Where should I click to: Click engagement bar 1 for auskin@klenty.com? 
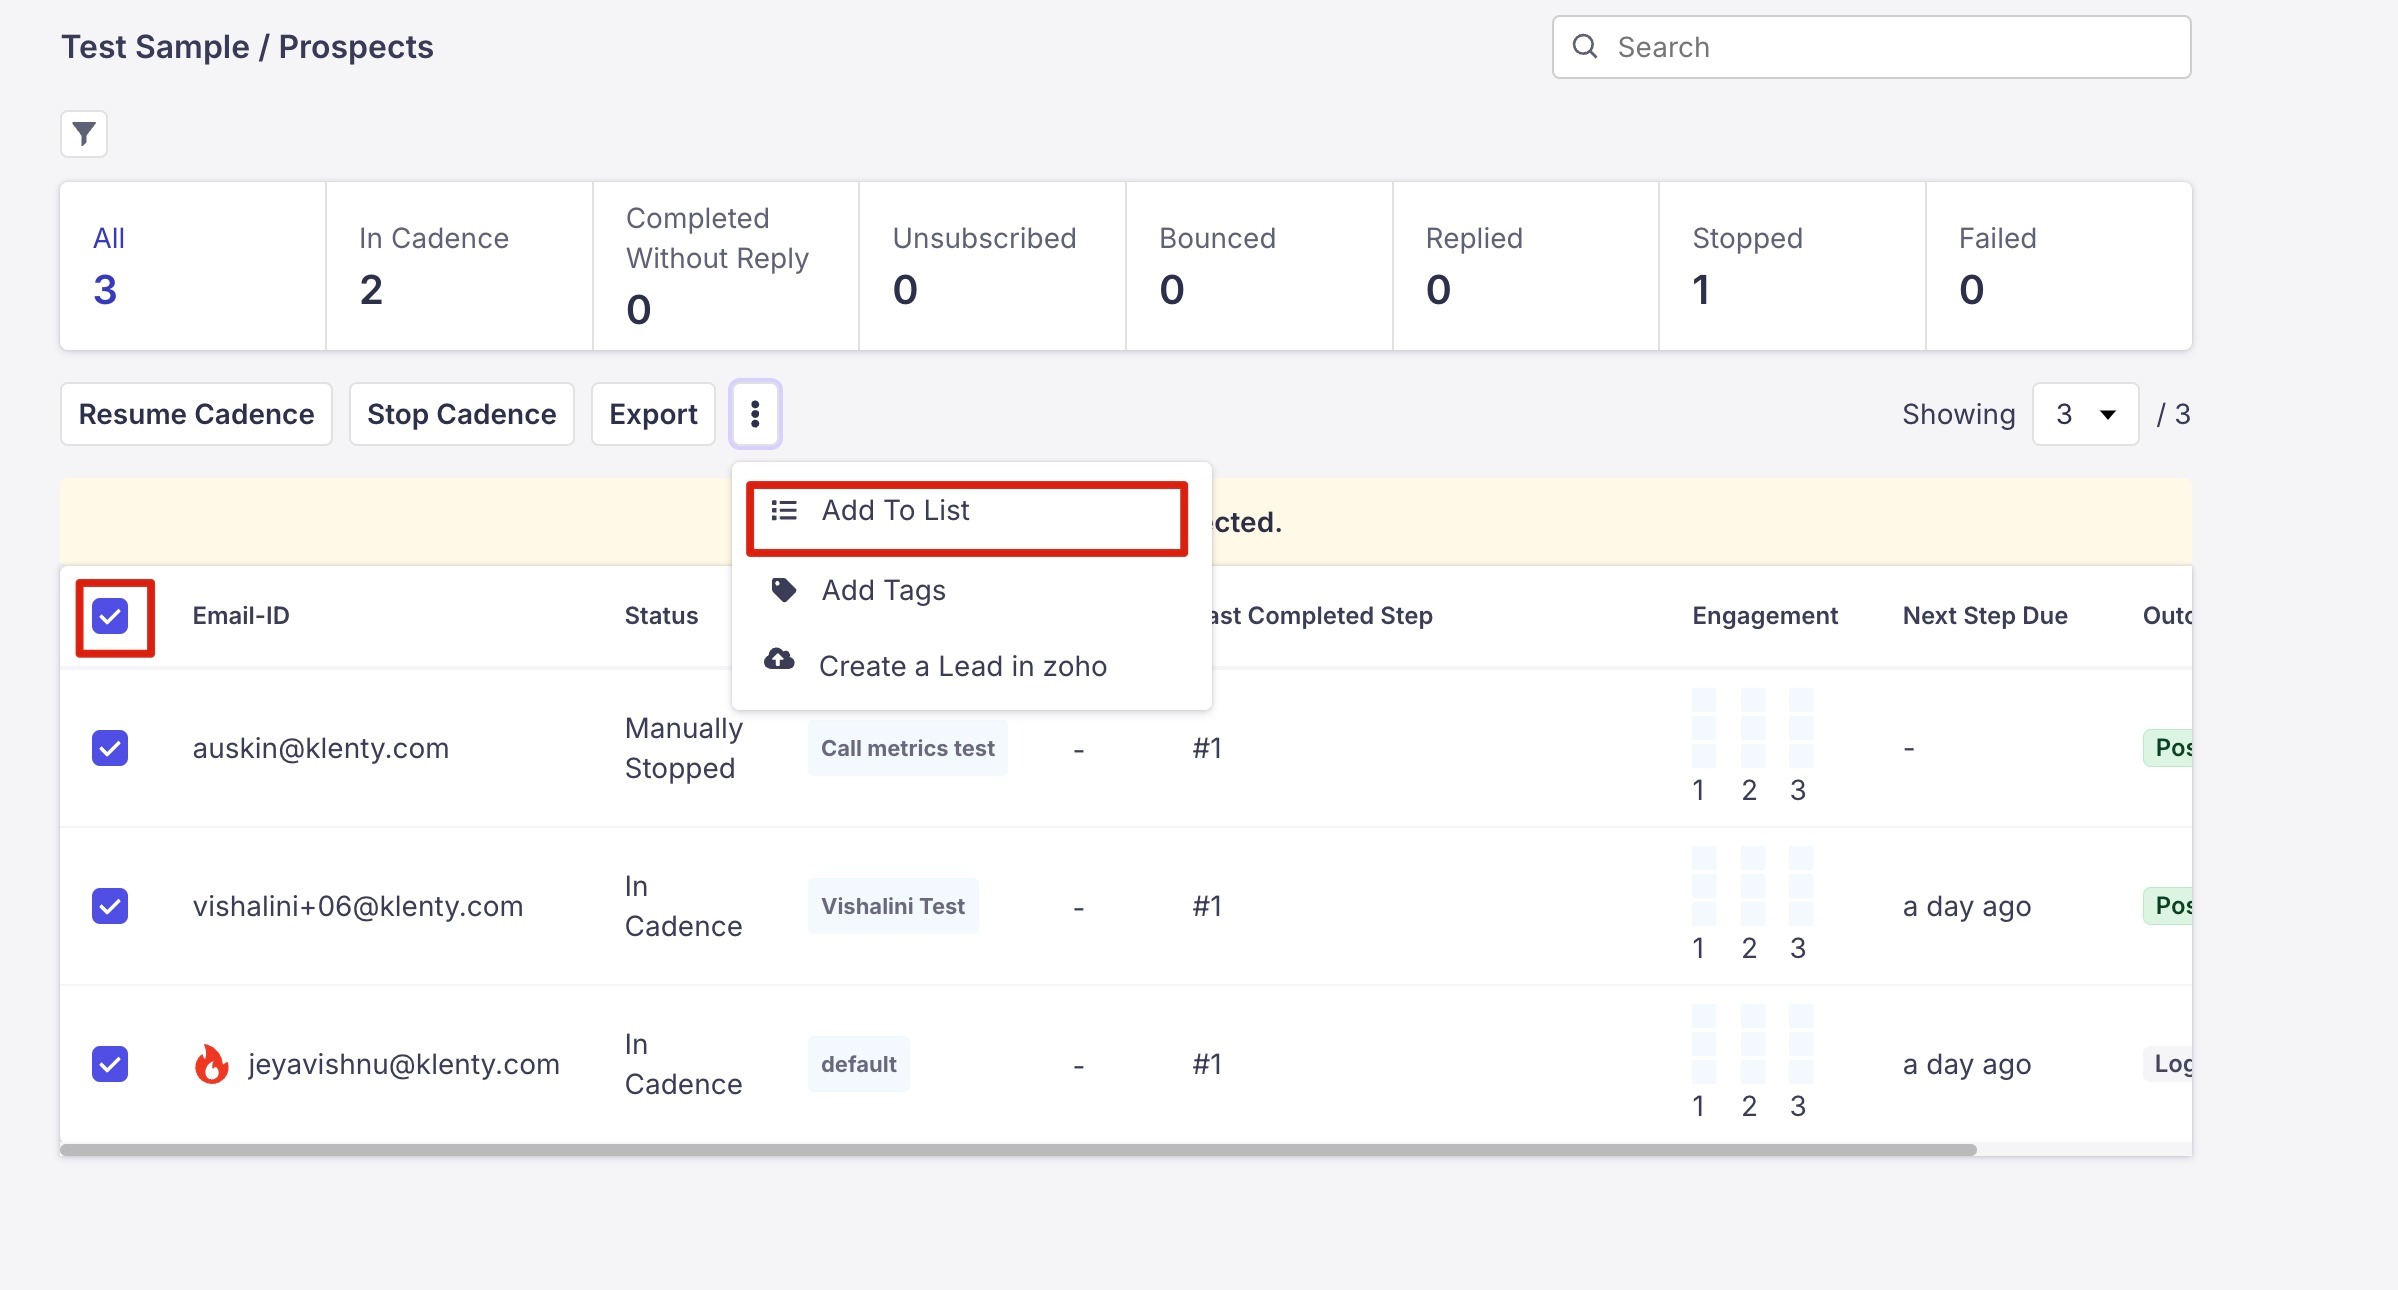click(x=1703, y=727)
